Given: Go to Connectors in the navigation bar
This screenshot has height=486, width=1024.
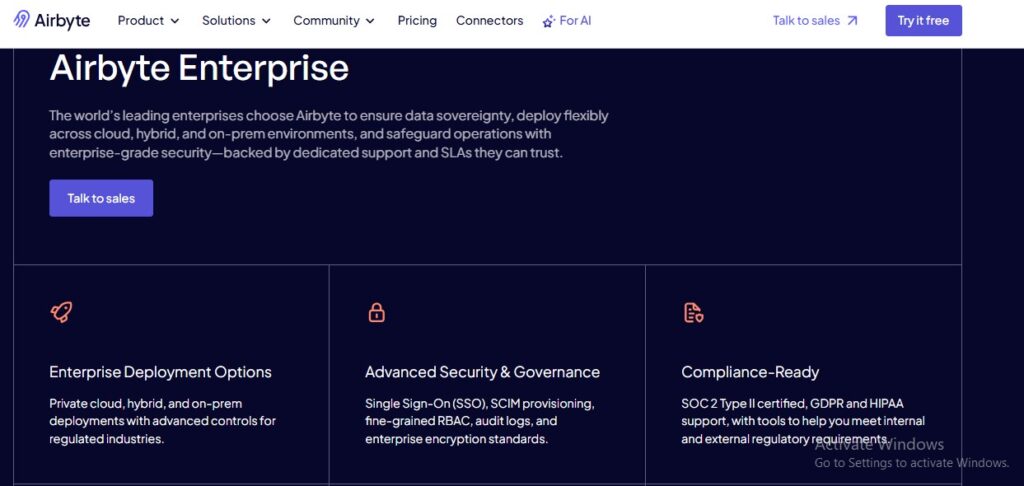Looking at the screenshot, I should tap(489, 20).
